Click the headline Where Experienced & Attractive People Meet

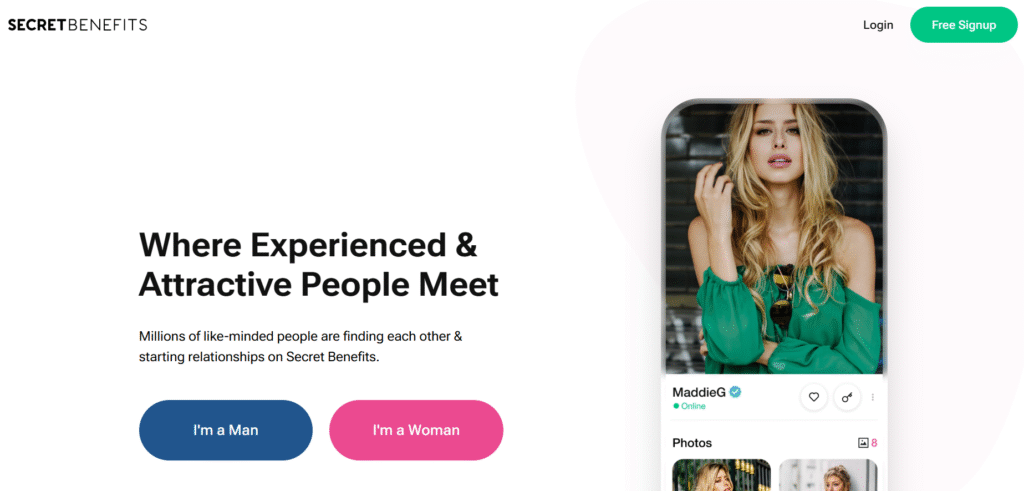tap(319, 264)
